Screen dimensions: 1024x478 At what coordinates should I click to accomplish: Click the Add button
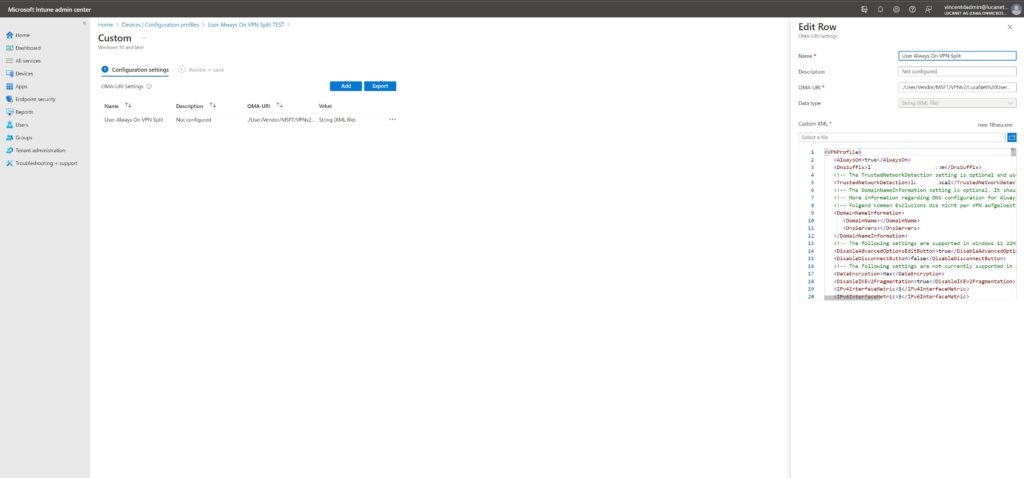tap(346, 86)
